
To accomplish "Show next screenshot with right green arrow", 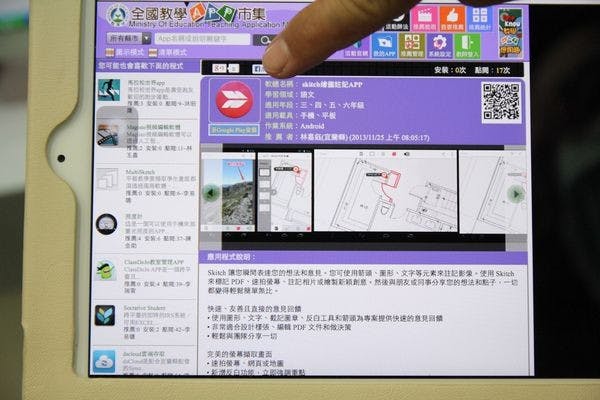I will 516,194.
